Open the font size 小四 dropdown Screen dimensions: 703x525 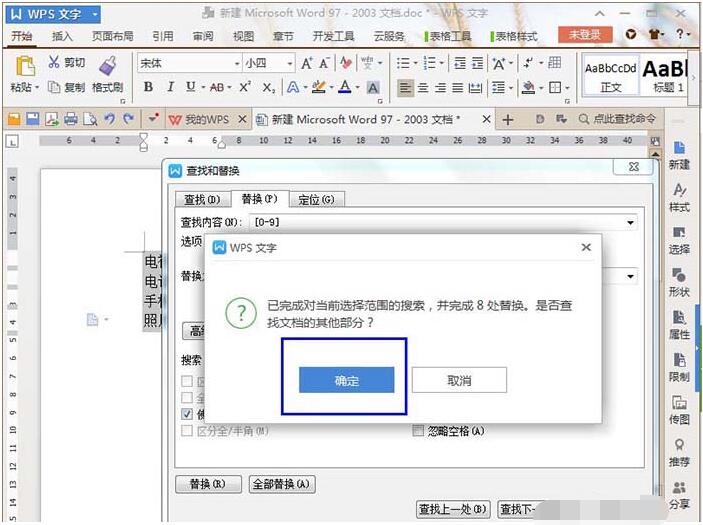[x=290, y=64]
